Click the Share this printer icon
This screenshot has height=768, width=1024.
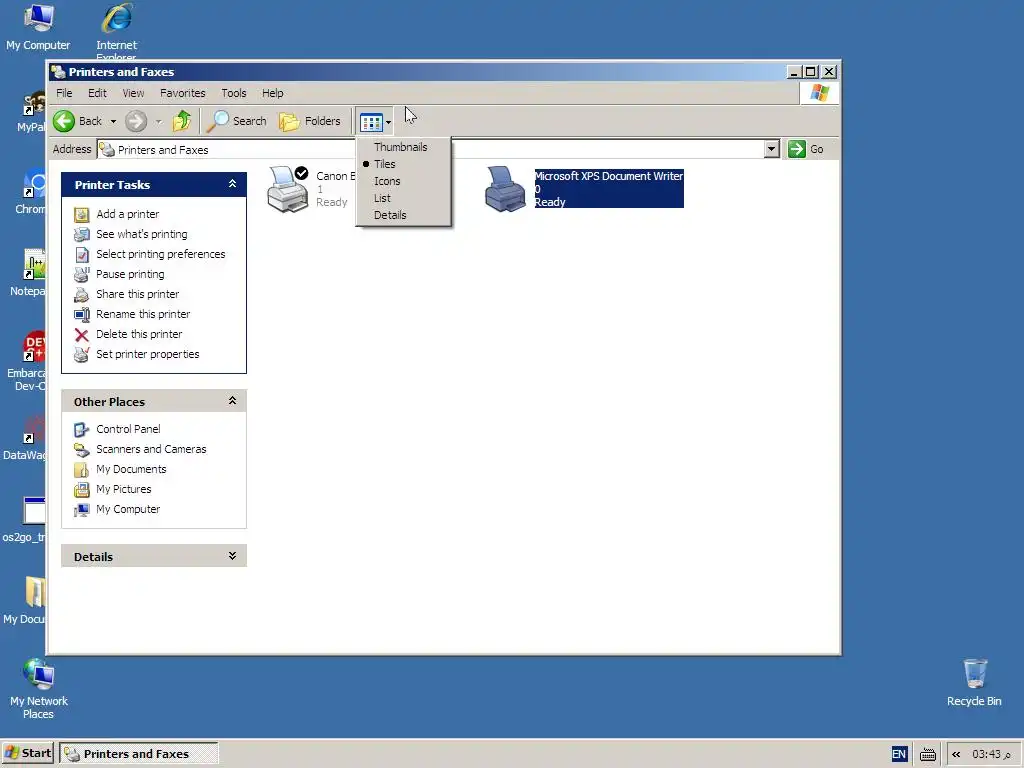pos(82,295)
